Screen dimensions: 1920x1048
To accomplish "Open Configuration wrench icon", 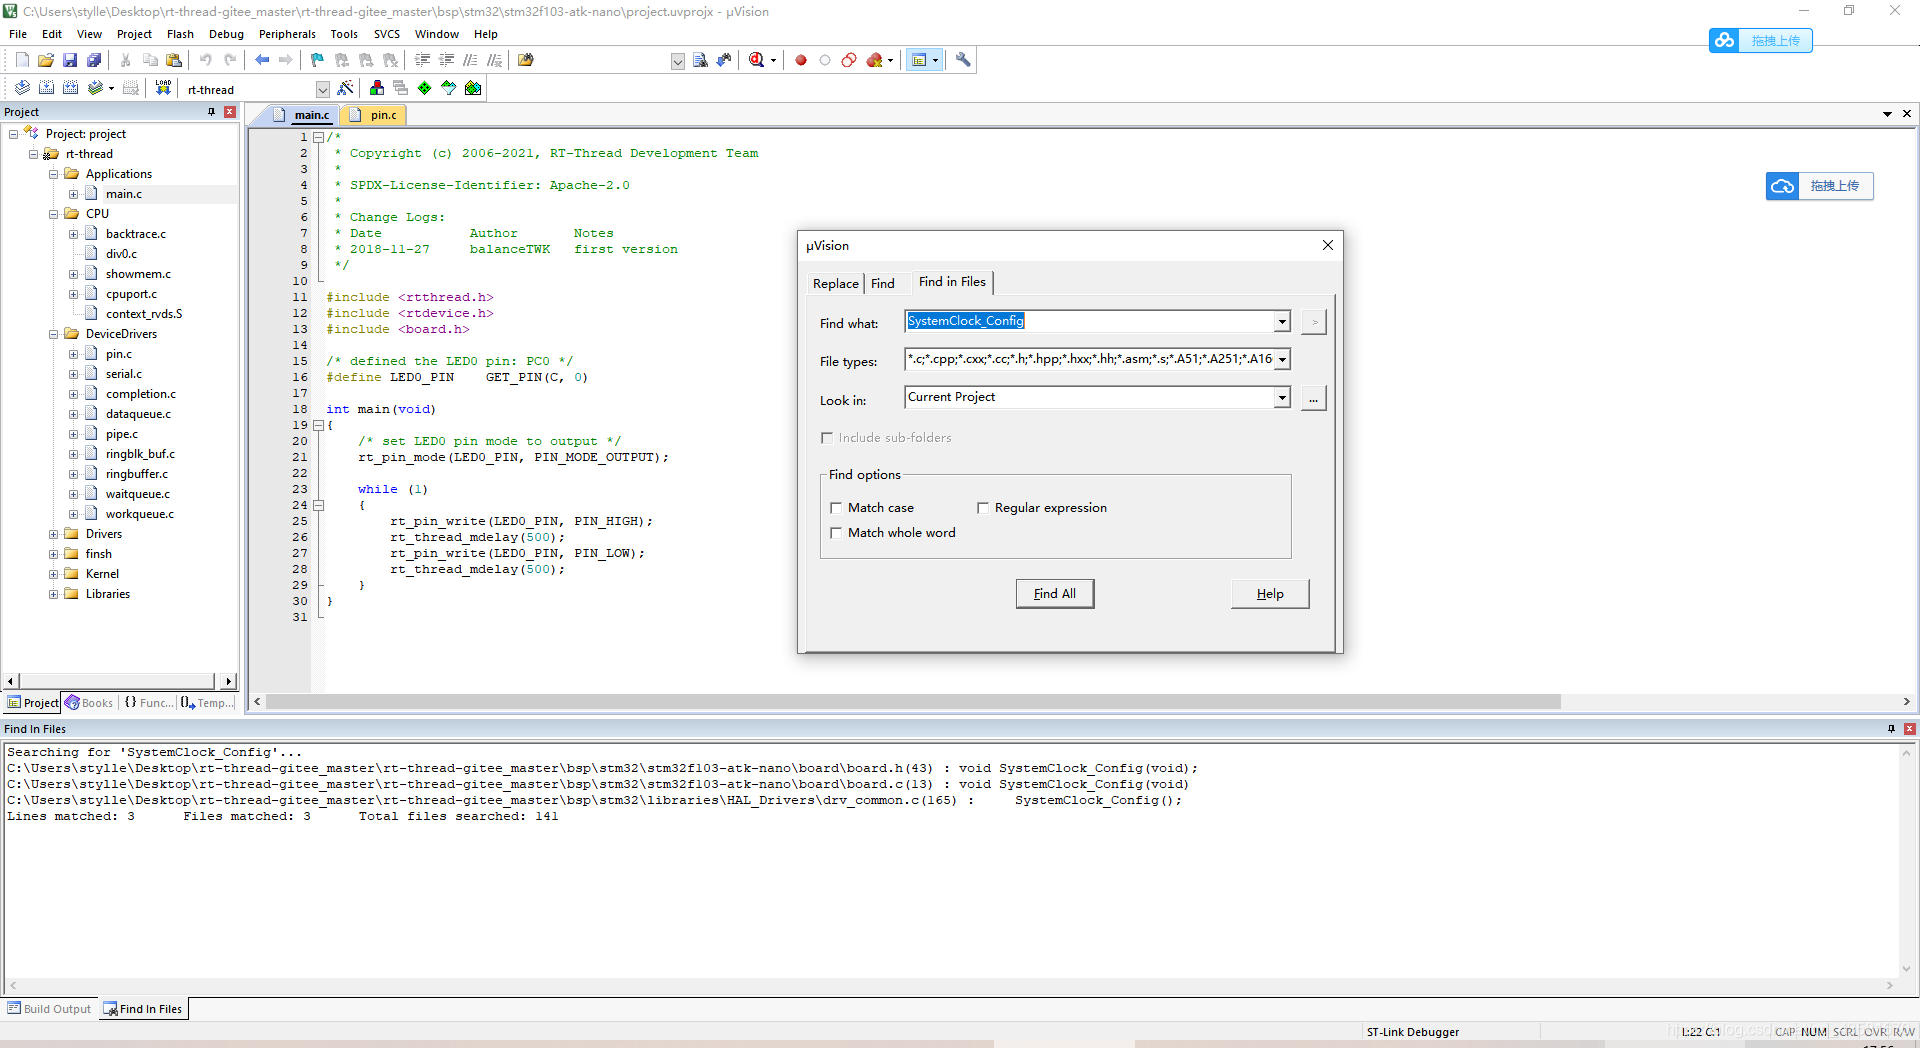I will coord(963,60).
